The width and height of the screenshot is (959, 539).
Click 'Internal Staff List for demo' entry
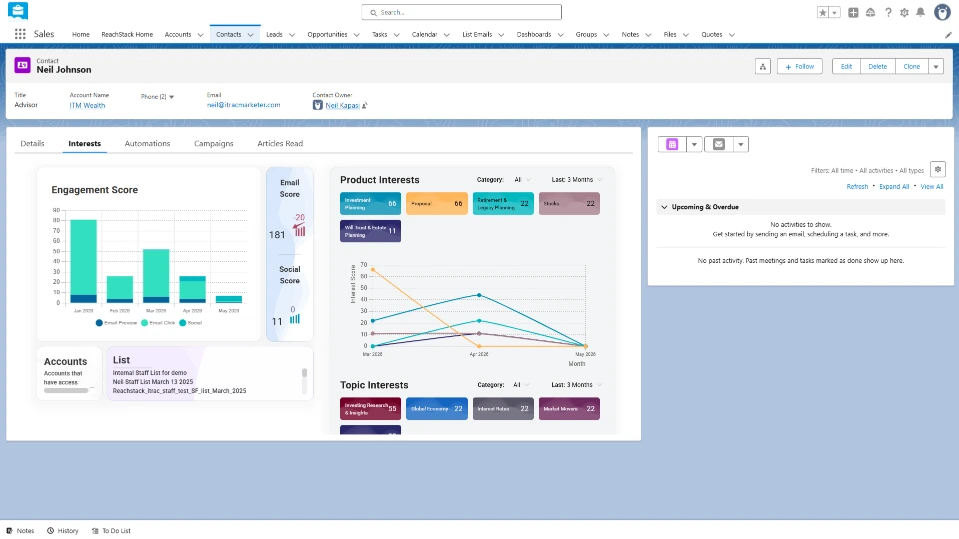[x=150, y=373]
